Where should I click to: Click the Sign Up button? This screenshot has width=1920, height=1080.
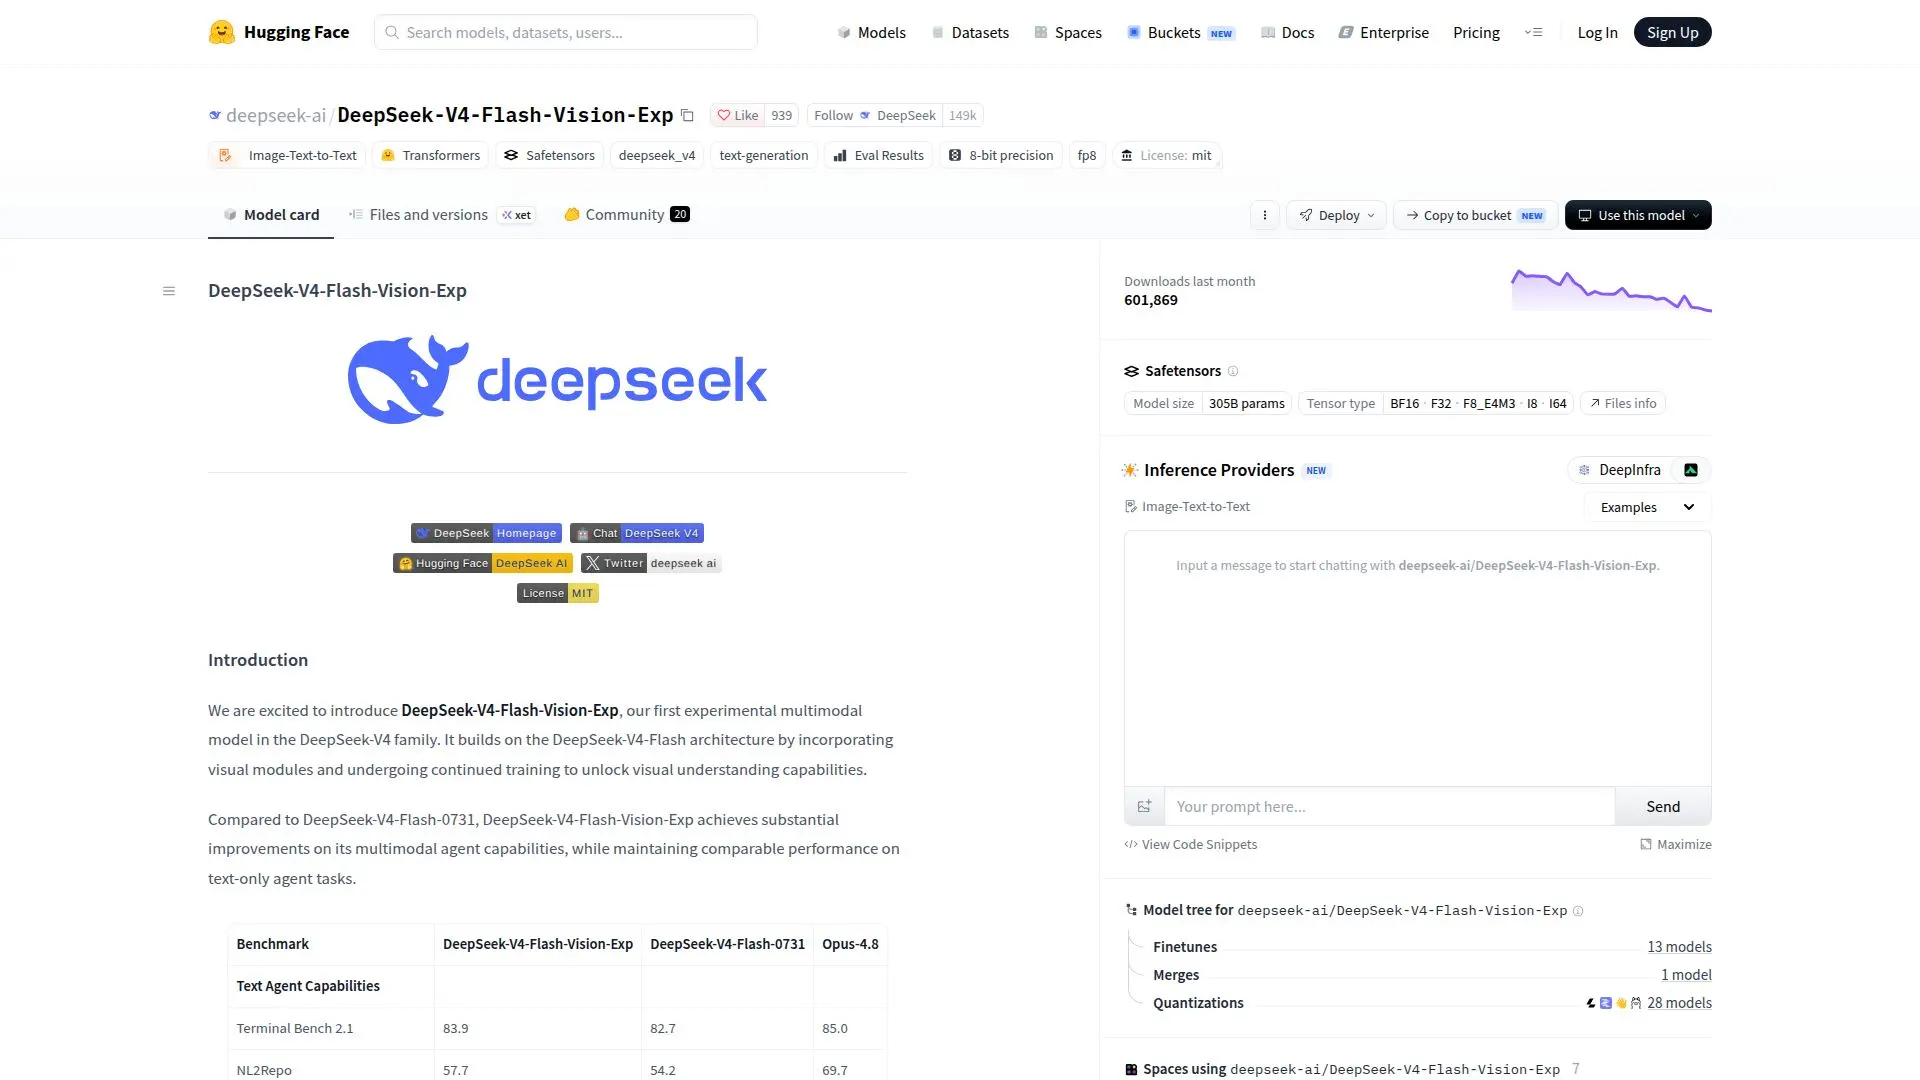click(x=1672, y=32)
